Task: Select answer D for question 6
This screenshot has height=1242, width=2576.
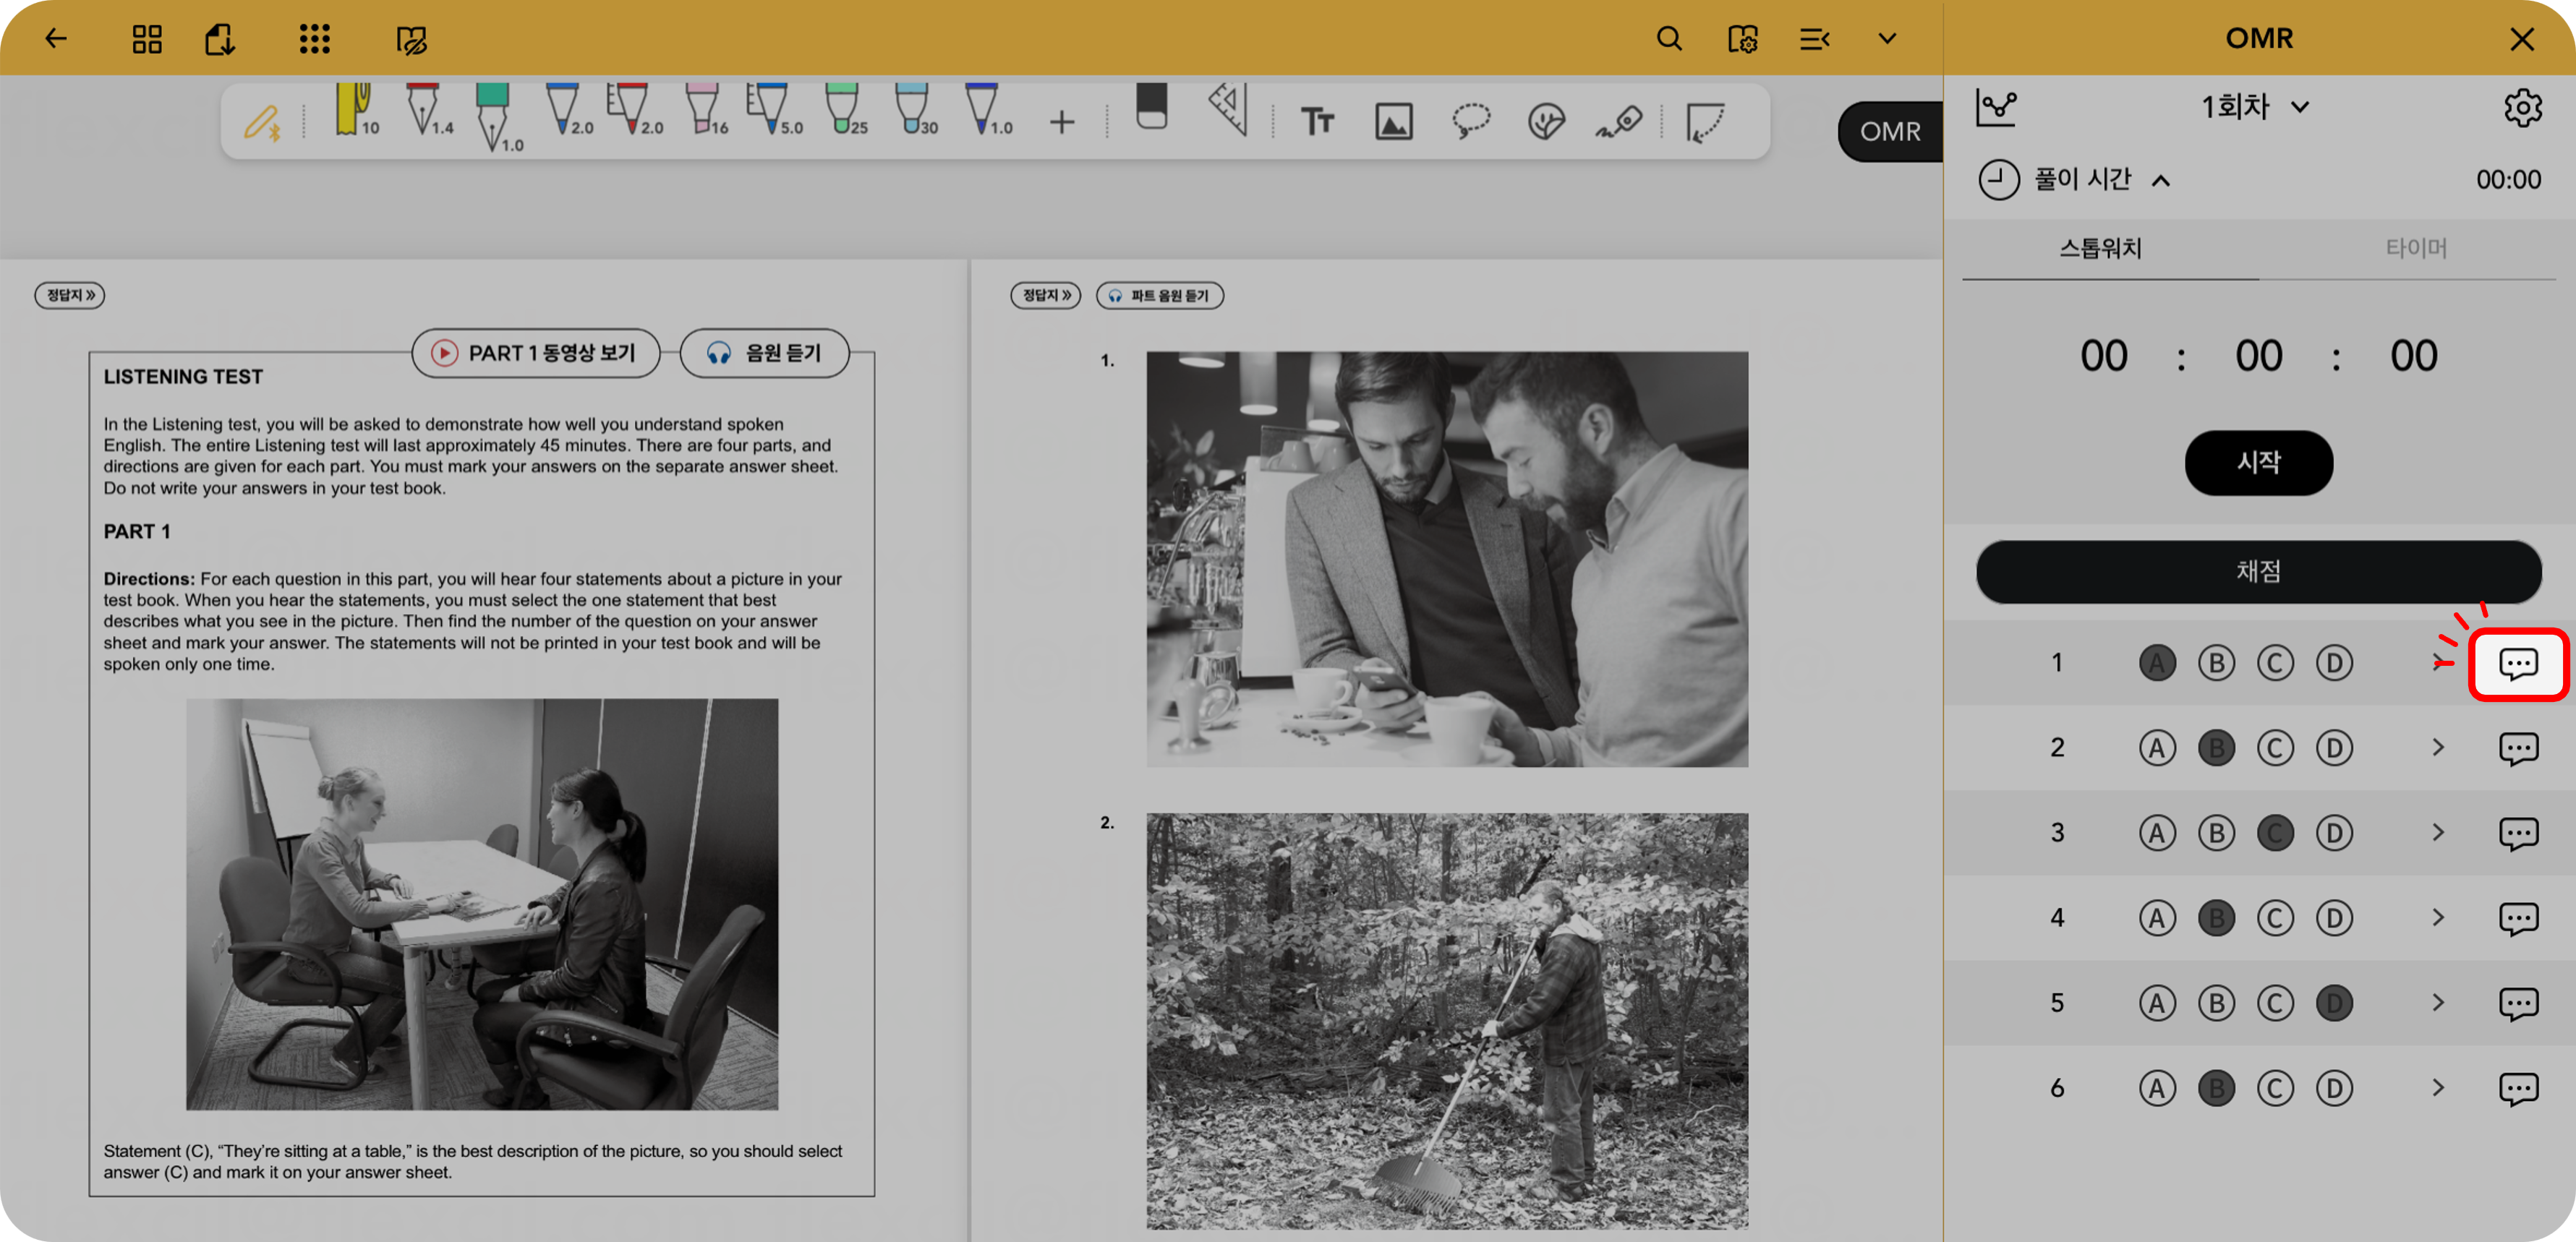Action: (2334, 1088)
